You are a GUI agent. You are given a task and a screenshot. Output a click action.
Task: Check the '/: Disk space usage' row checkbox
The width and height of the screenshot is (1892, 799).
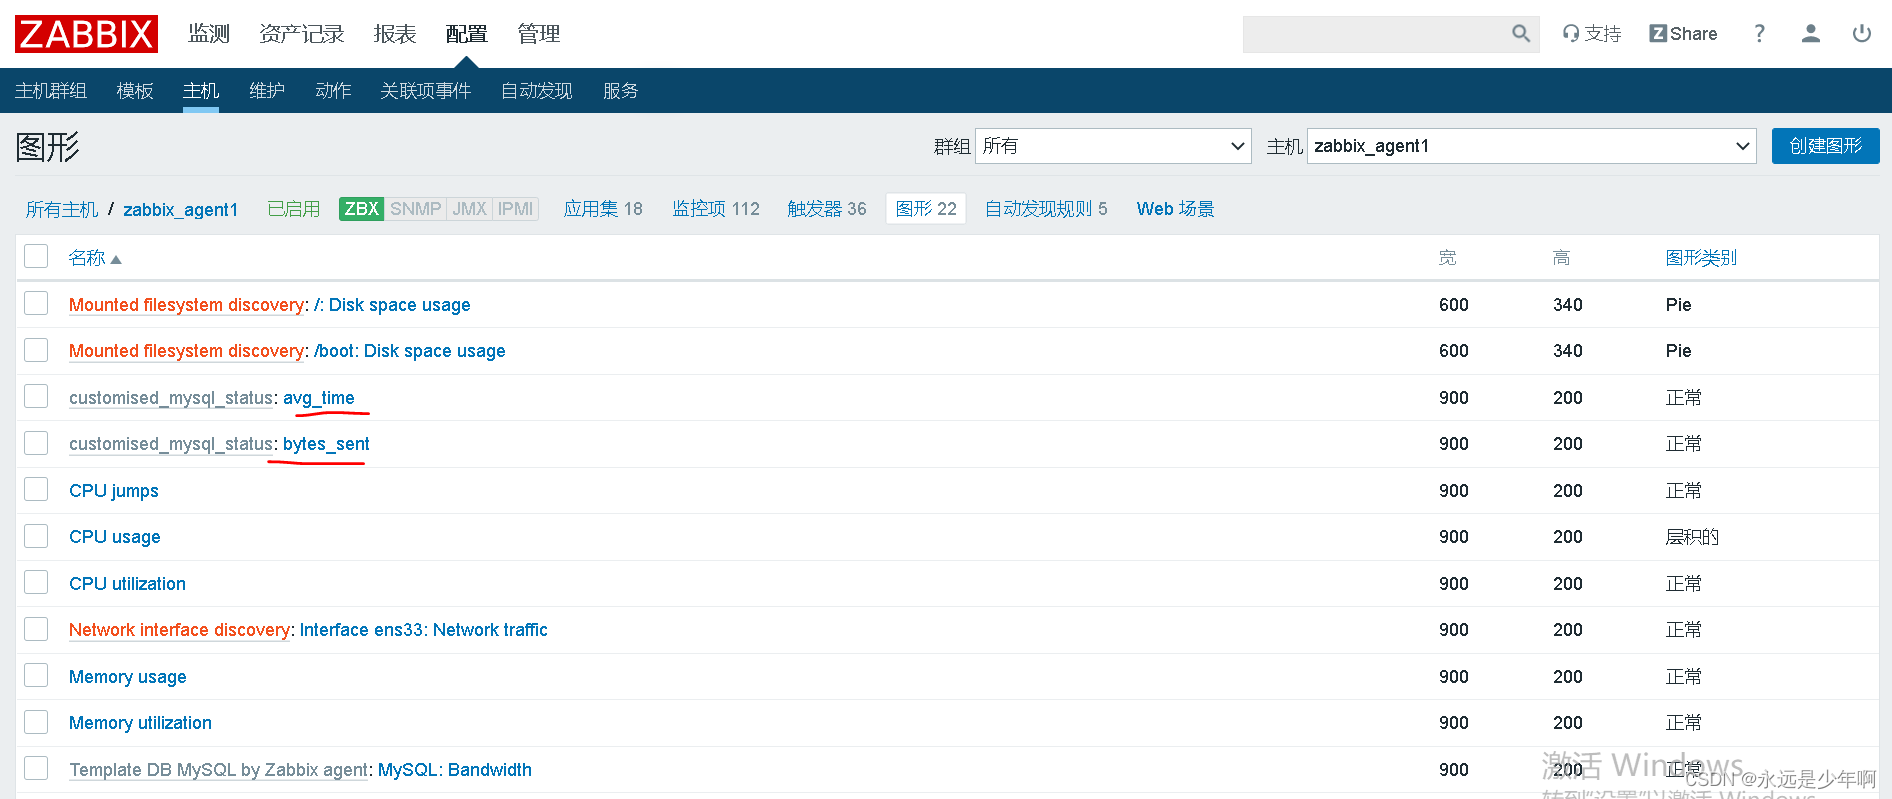[x=36, y=303]
